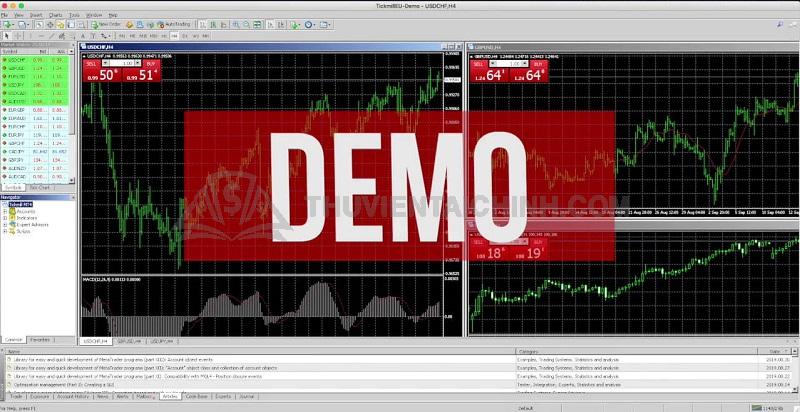
Task: Select the MN timeframe button
Action: pyautogui.click(x=206, y=36)
